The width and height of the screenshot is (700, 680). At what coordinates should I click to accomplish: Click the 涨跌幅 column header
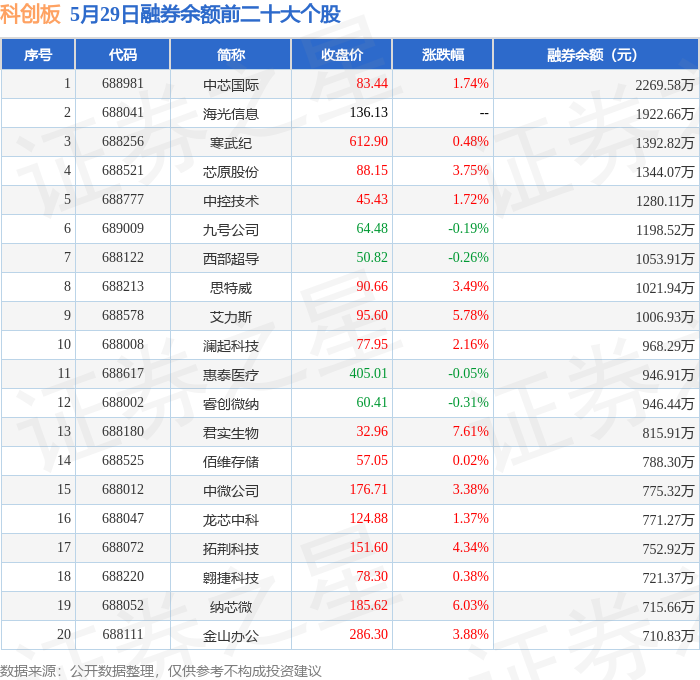coord(443,54)
